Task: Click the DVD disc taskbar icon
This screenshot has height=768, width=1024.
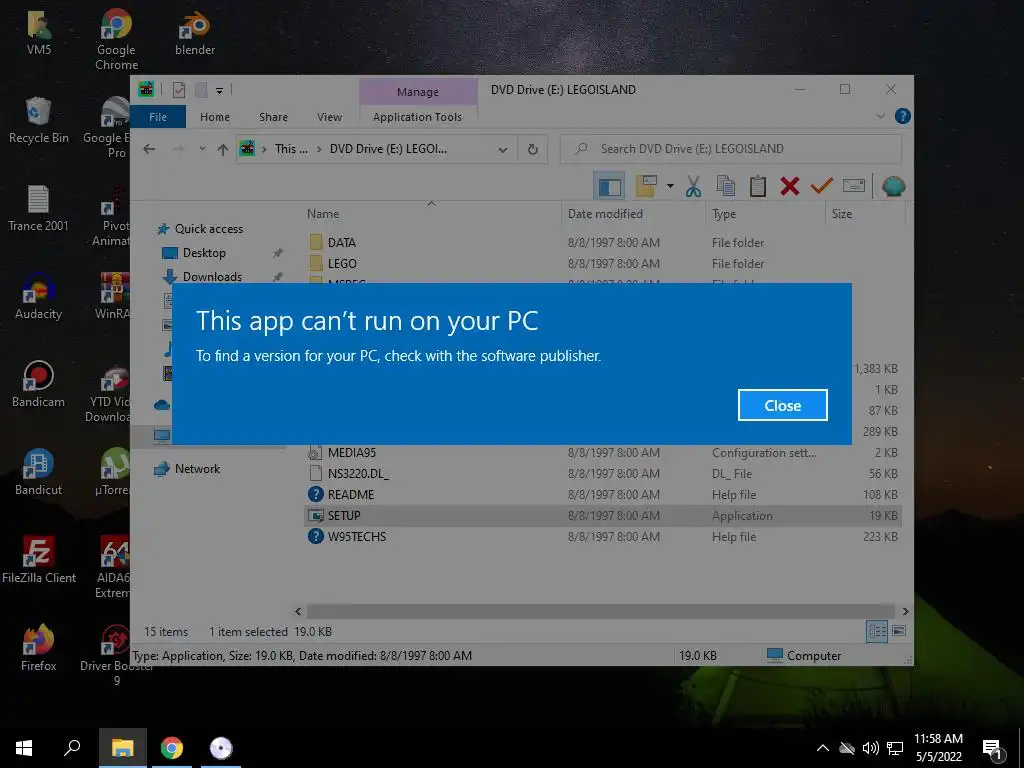Action: (x=221, y=748)
